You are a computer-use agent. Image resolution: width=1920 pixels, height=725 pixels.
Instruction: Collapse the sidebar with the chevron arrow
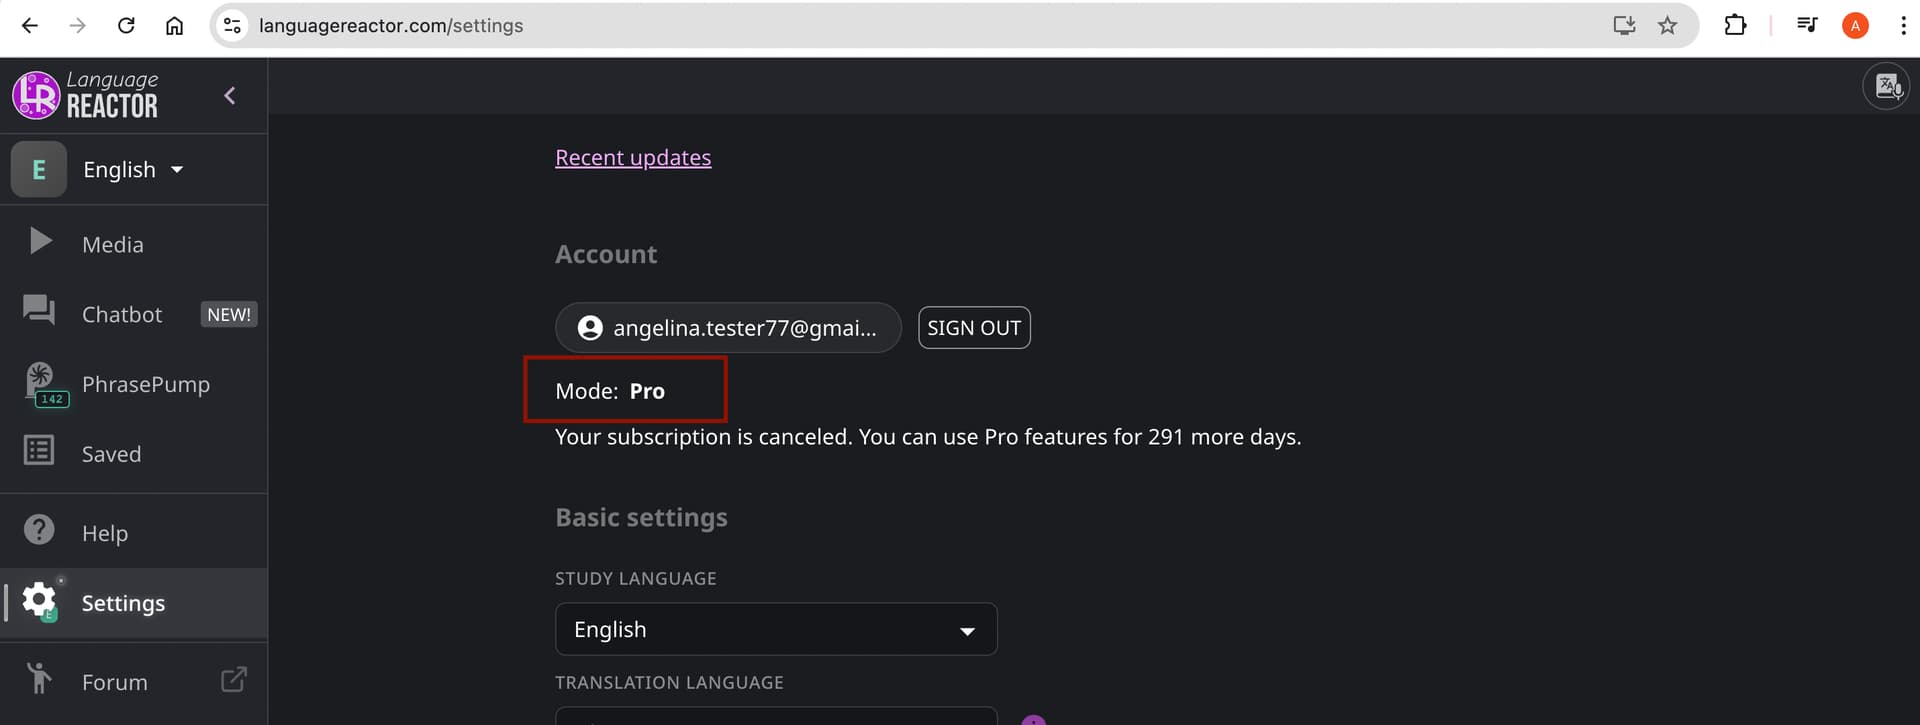point(230,96)
